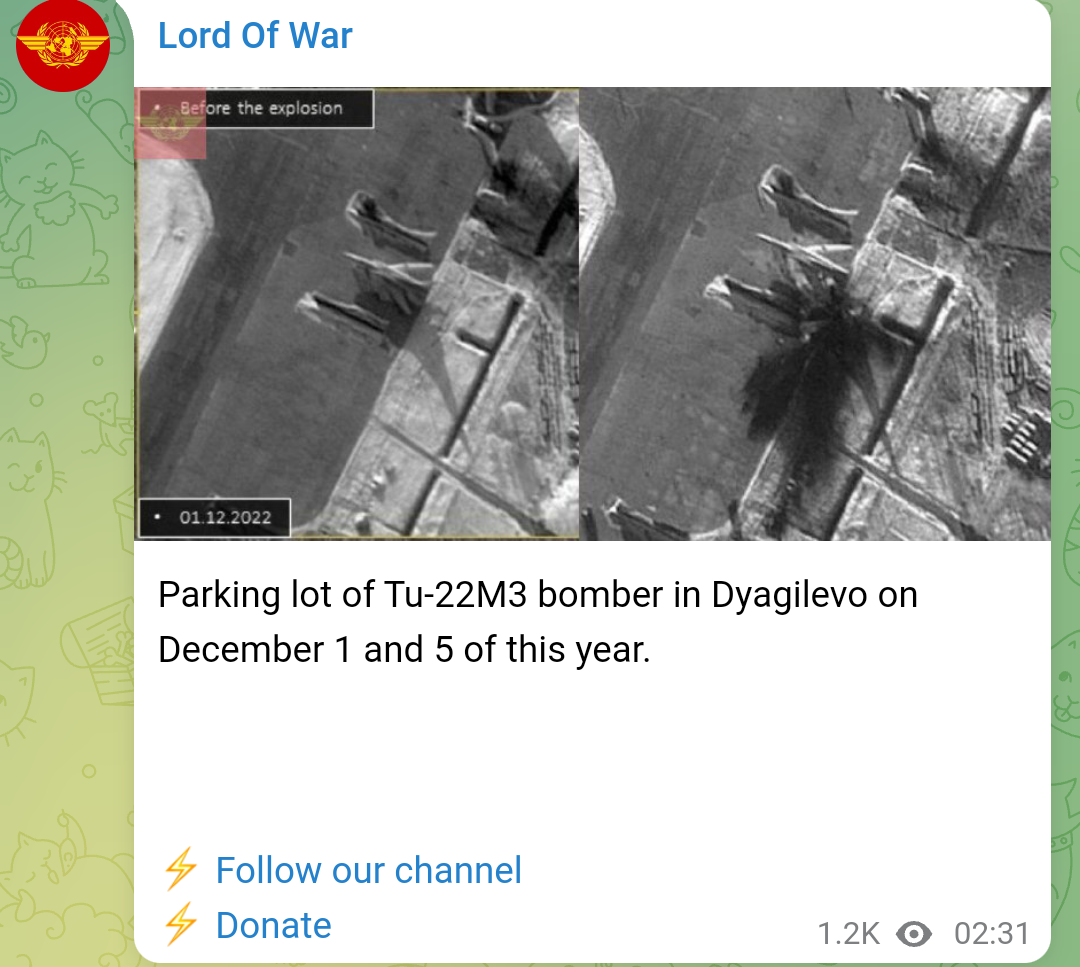The height and width of the screenshot is (967, 1080).
Task: Select the Tu-22M3 Dyagilevo caption text
Action: pos(538,622)
